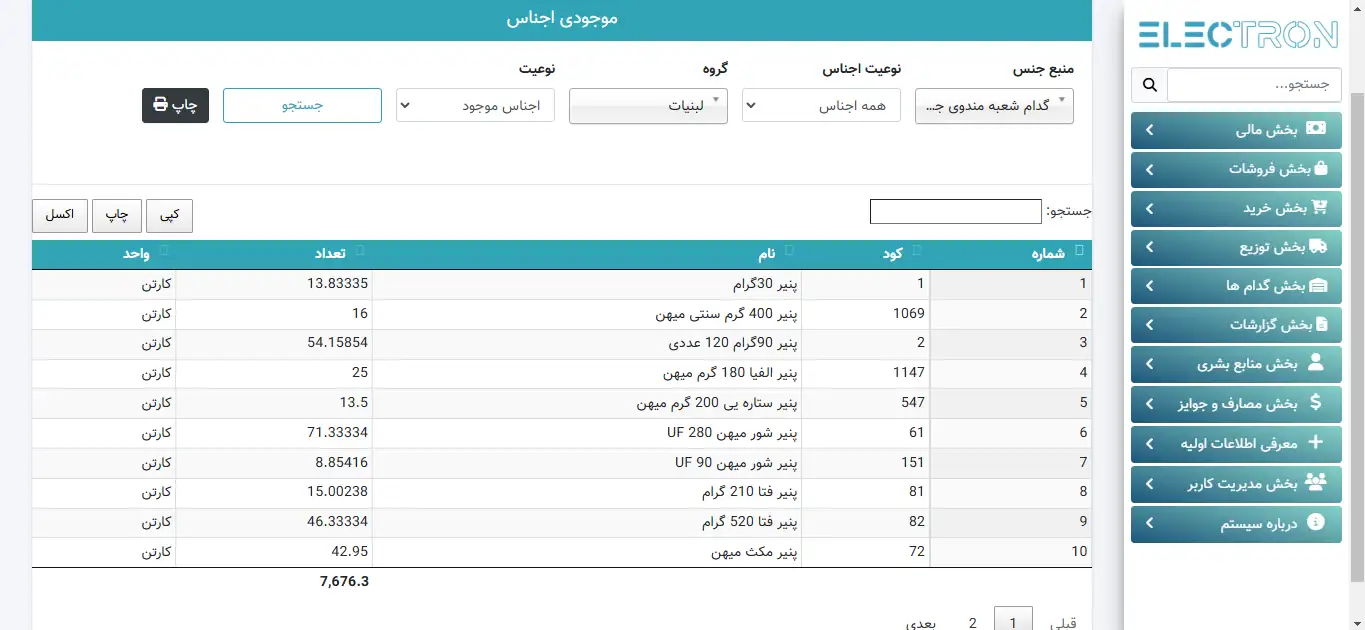Image resolution: width=1365 pixels, height=630 pixels.
Task: Expand the بخش گزارشات menu chevron
Action: (x=1150, y=325)
